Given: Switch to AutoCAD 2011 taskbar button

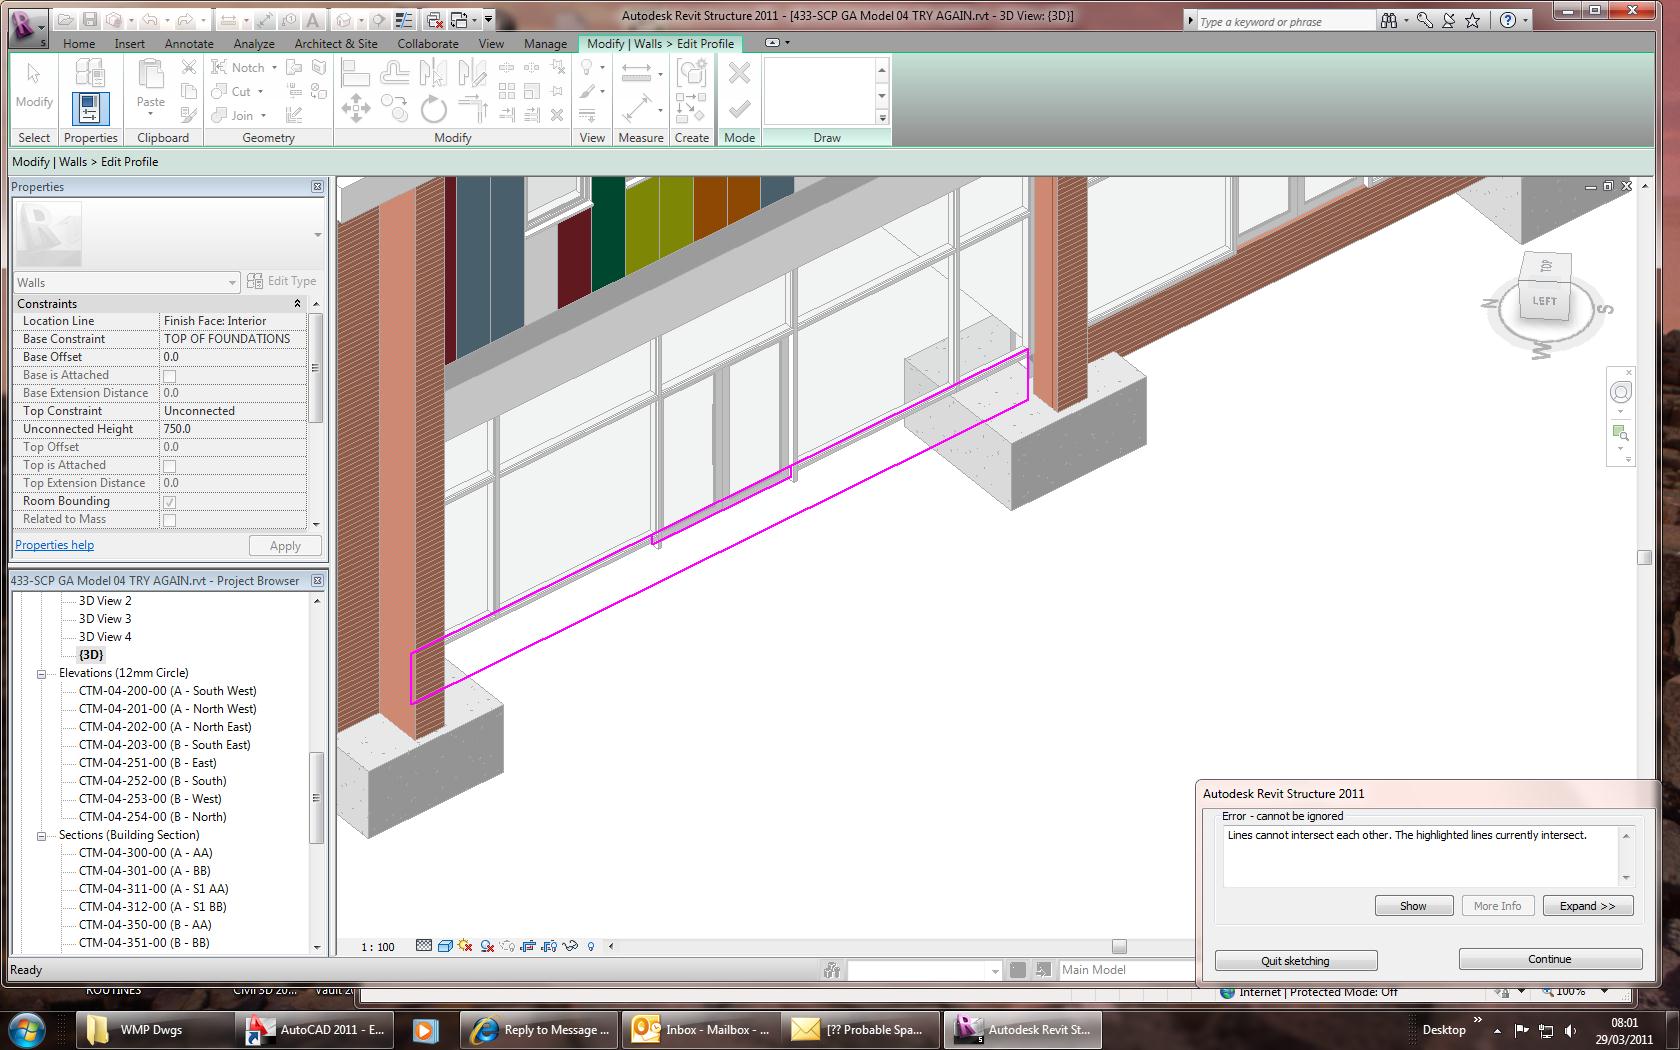Looking at the screenshot, I should click(315, 1029).
